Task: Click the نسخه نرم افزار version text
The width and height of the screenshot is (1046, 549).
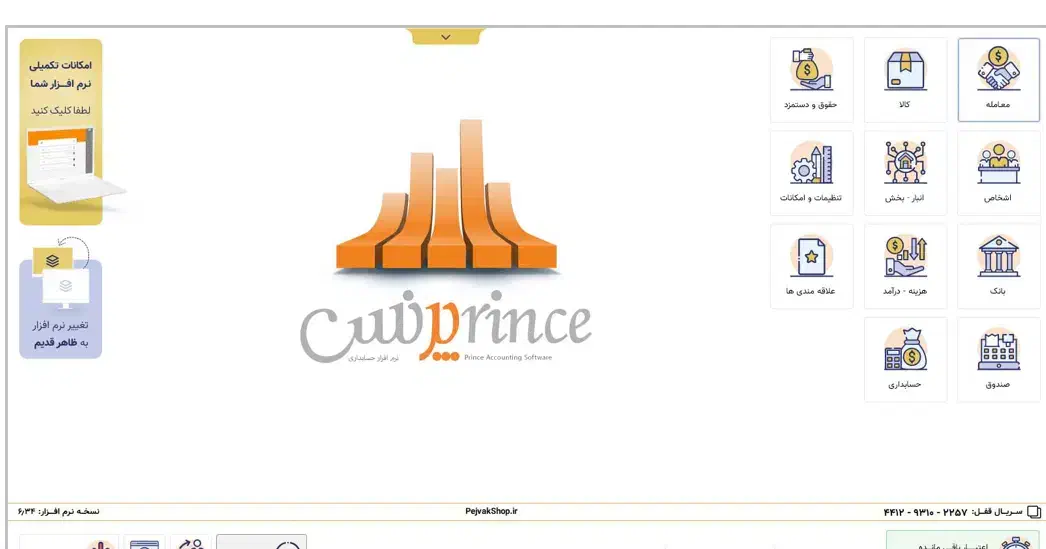Action: tap(59, 511)
